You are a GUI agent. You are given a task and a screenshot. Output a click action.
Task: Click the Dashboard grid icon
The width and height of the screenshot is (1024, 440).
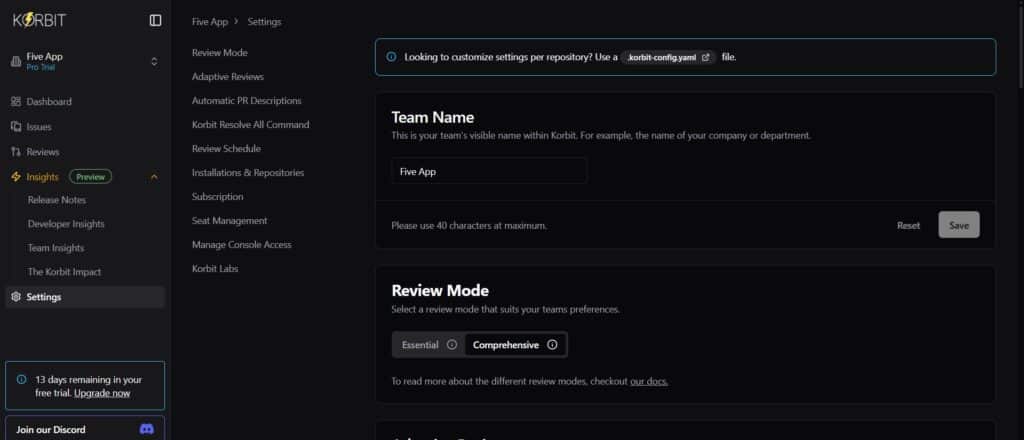click(16, 102)
